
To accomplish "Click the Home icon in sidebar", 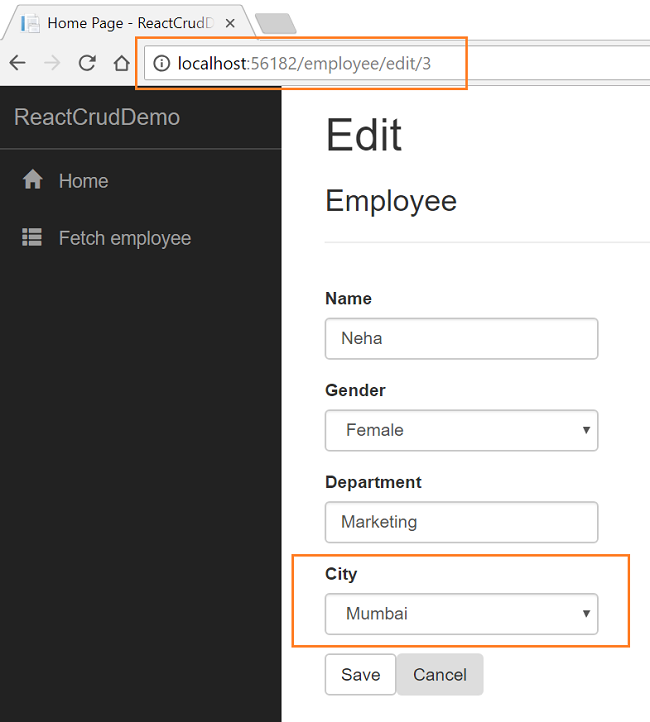I will (x=33, y=180).
